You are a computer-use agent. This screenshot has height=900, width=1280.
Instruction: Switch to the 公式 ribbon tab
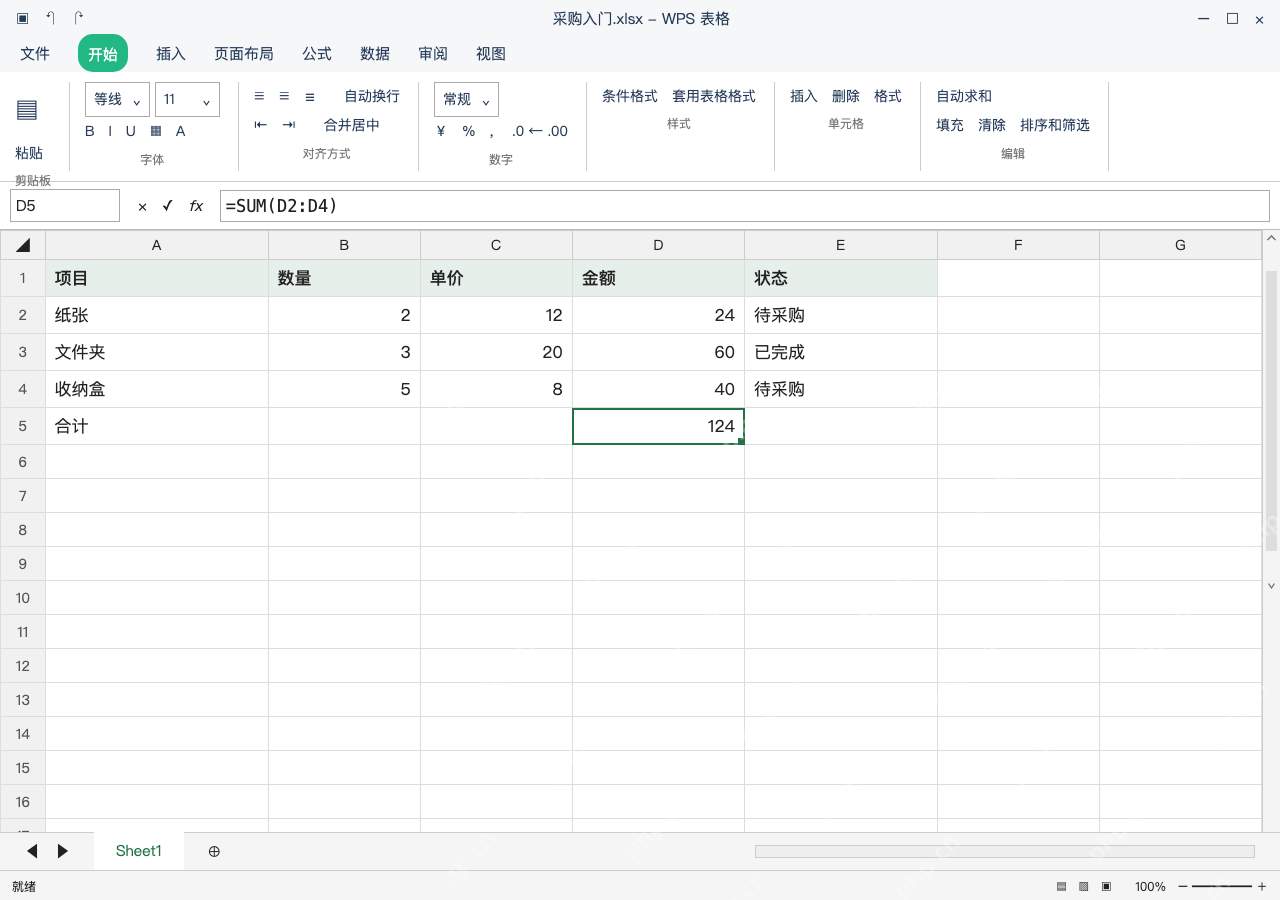click(x=317, y=53)
